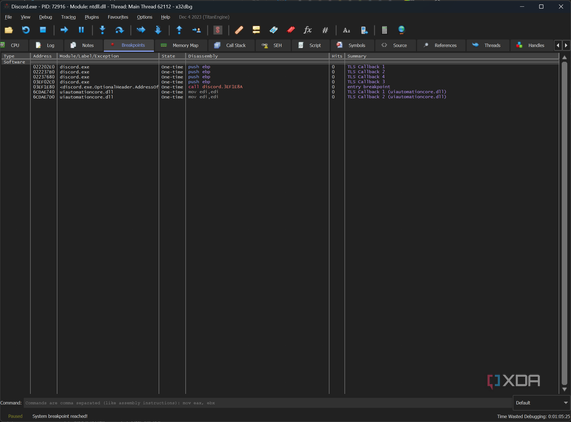Select the entry breakpoint row
Image resolution: width=571 pixels, height=422 pixels.
point(280,87)
